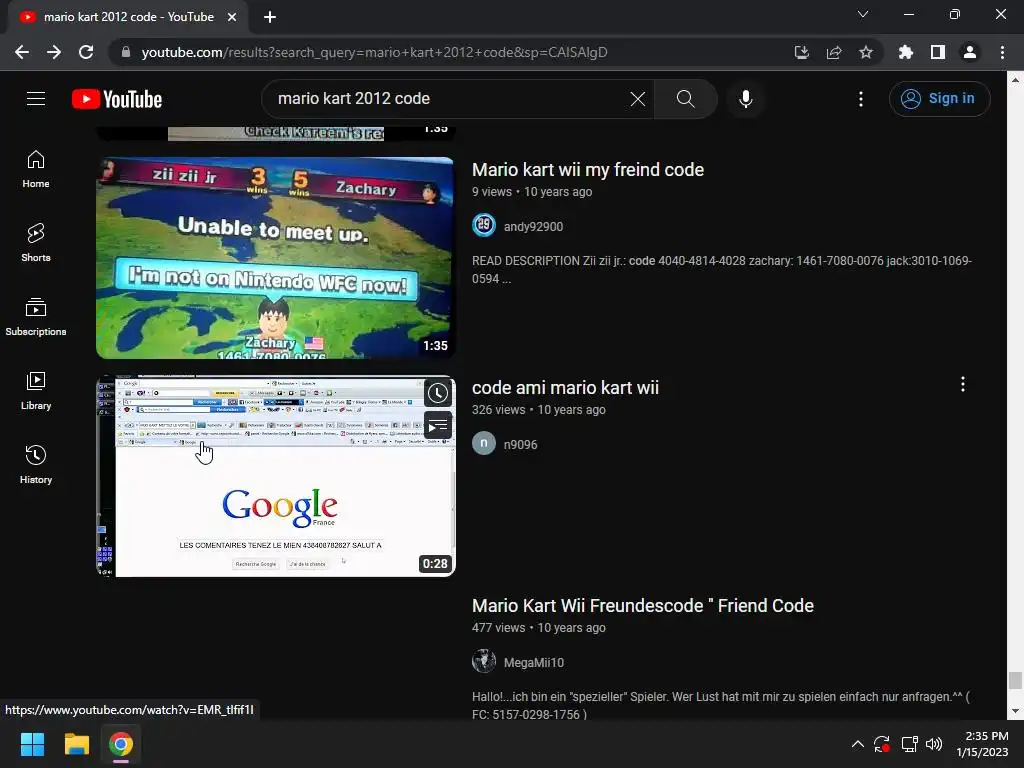The height and width of the screenshot is (768, 1024).
Task: Click the Chrome taskbar icon
Action: 121,744
